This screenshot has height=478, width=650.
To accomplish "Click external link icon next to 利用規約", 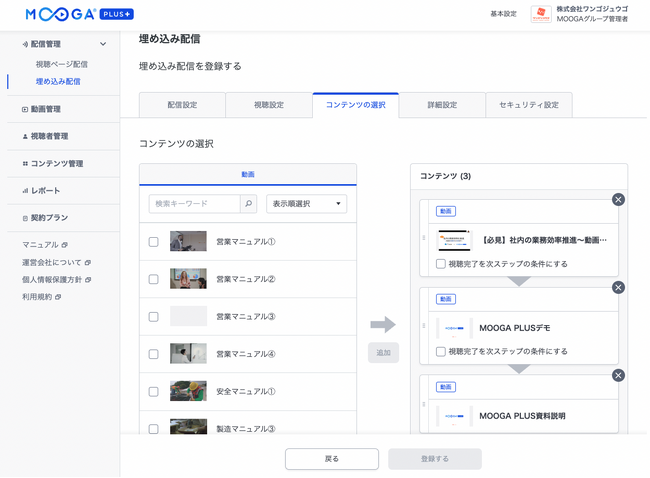I will (x=58, y=297).
